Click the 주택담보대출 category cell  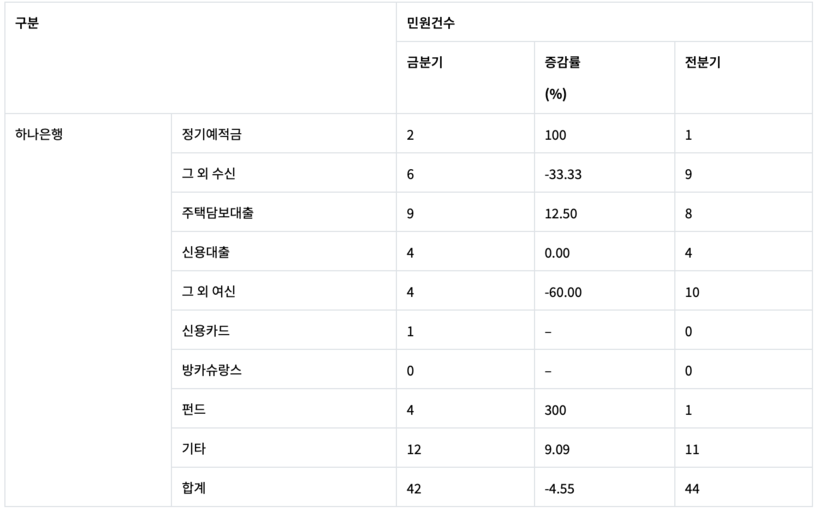tap(217, 213)
